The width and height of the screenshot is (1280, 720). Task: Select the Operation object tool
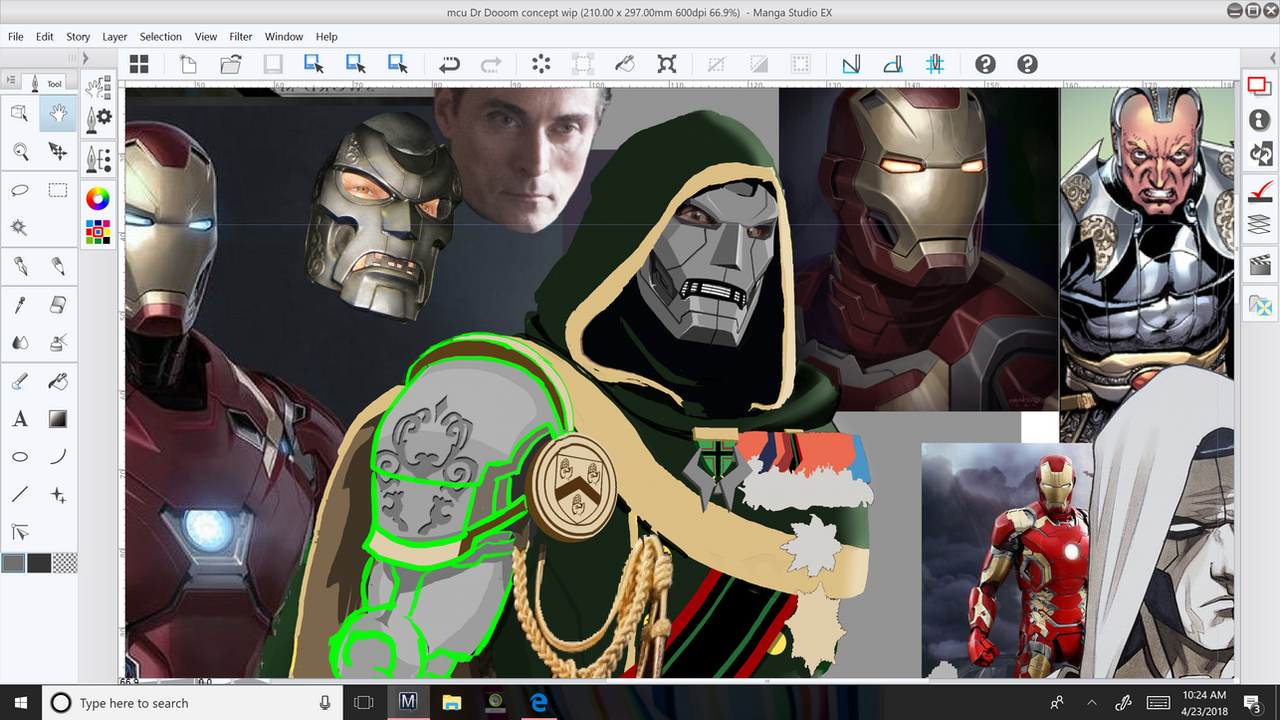pos(20,113)
